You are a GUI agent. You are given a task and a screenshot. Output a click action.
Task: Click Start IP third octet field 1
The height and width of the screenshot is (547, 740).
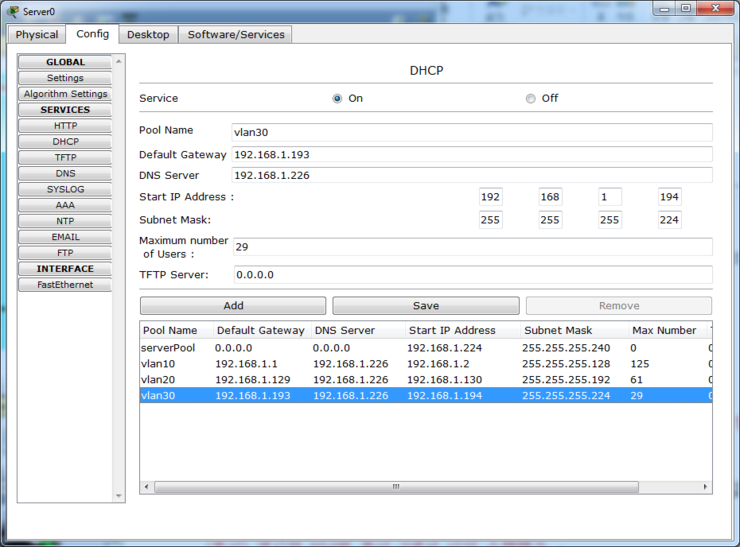[x=610, y=197]
